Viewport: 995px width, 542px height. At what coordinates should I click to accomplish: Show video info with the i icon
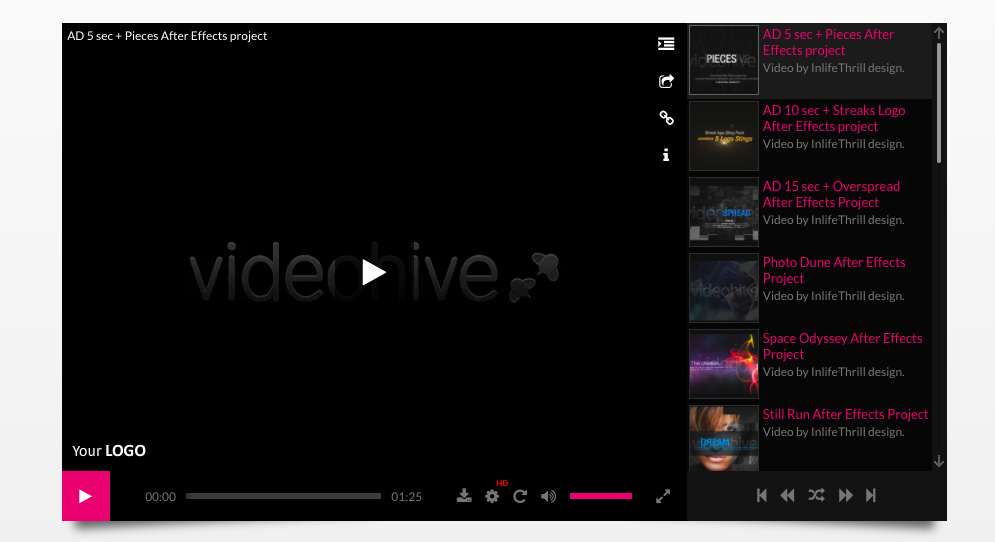pyautogui.click(x=666, y=155)
